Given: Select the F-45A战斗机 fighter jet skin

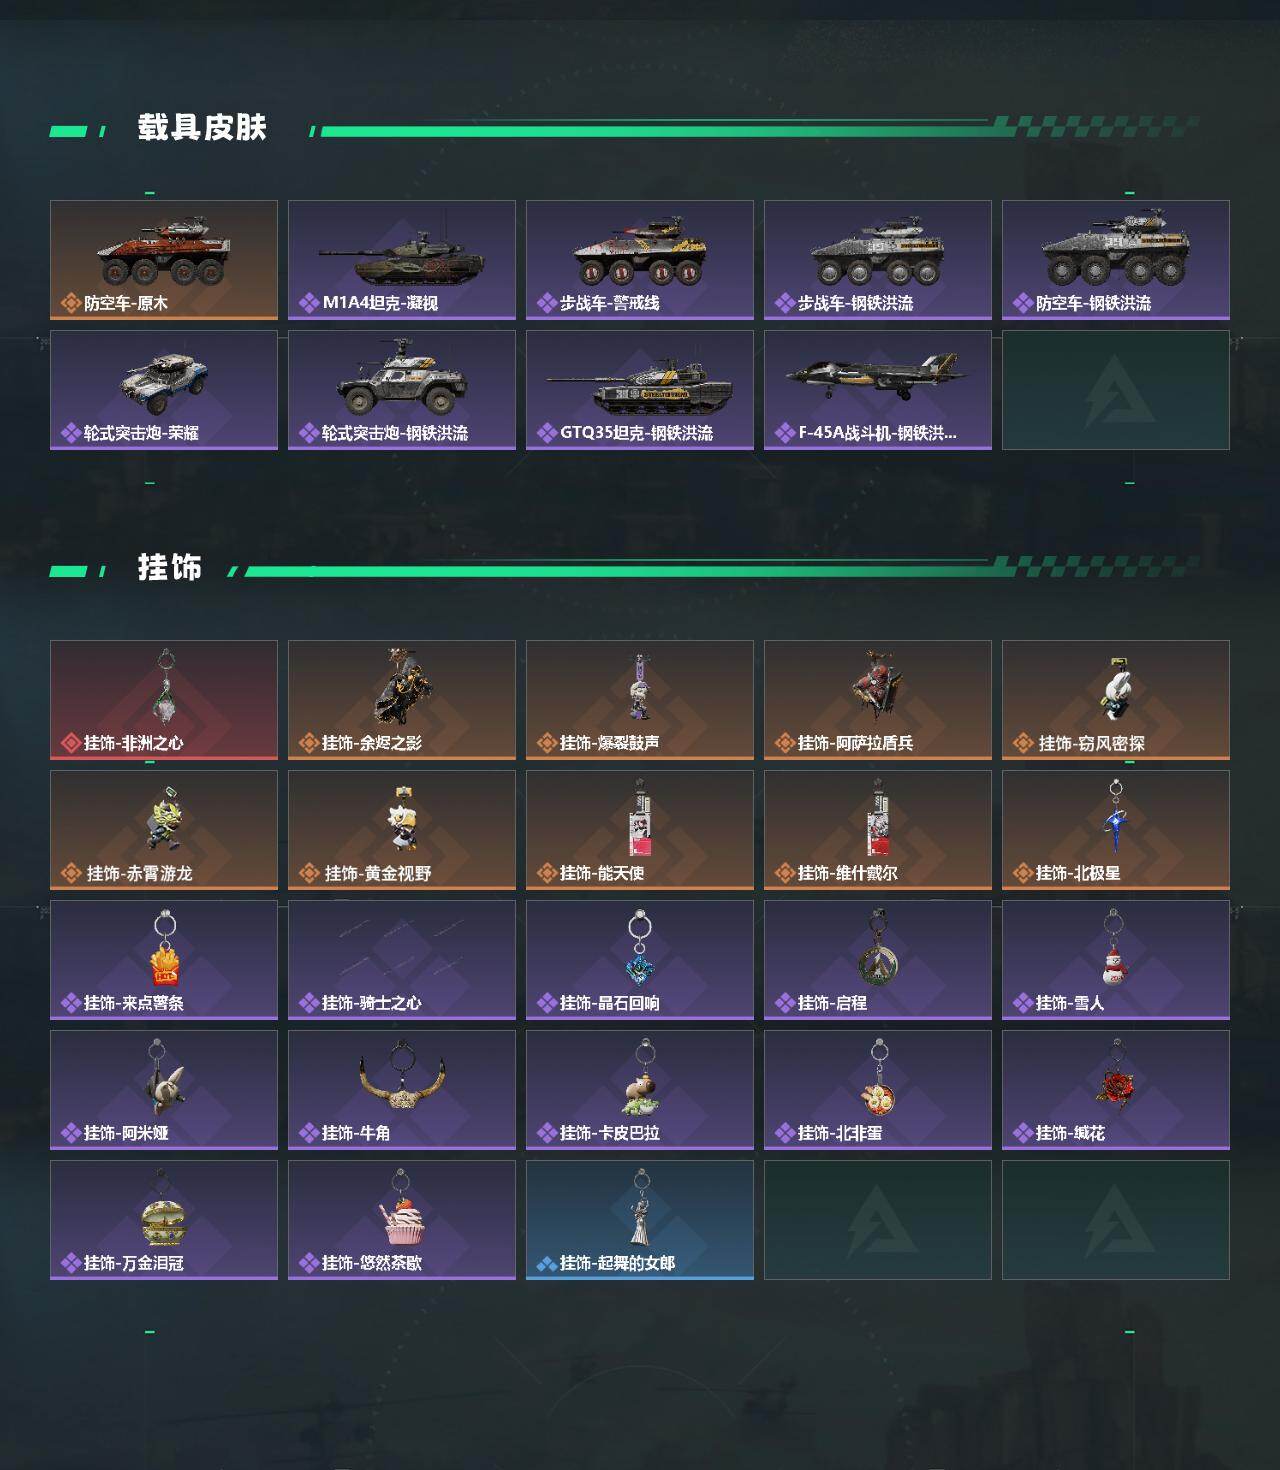Looking at the screenshot, I should tap(878, 390).
